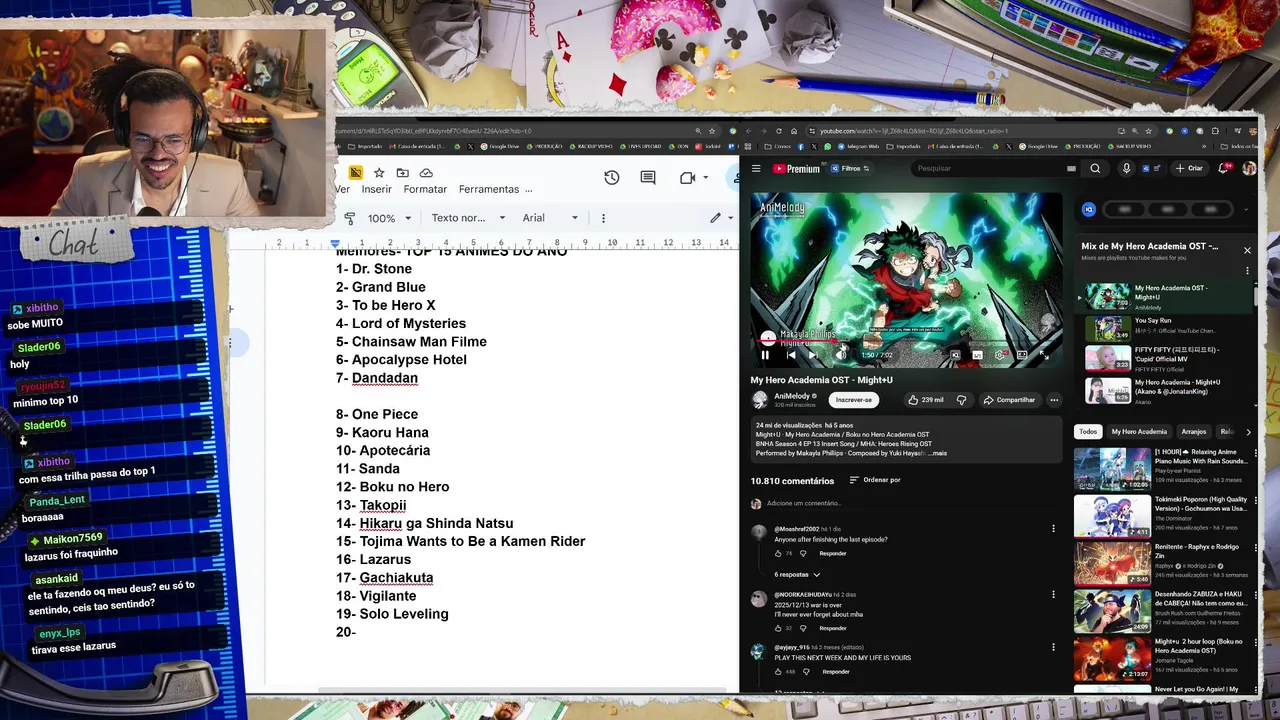Viewport: 1280px width, 720px height.
Task: Select the Arranjos filter chip
Action: pos(1194,432)
